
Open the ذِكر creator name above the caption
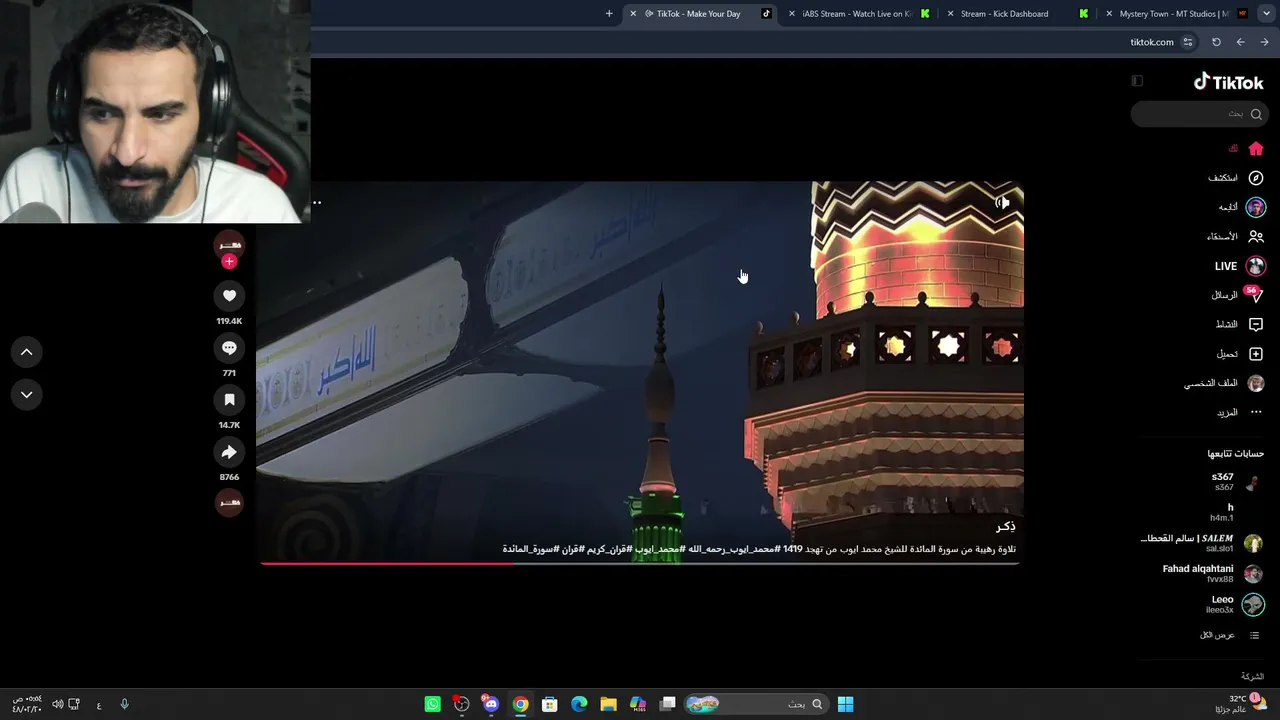(1005, 526)
